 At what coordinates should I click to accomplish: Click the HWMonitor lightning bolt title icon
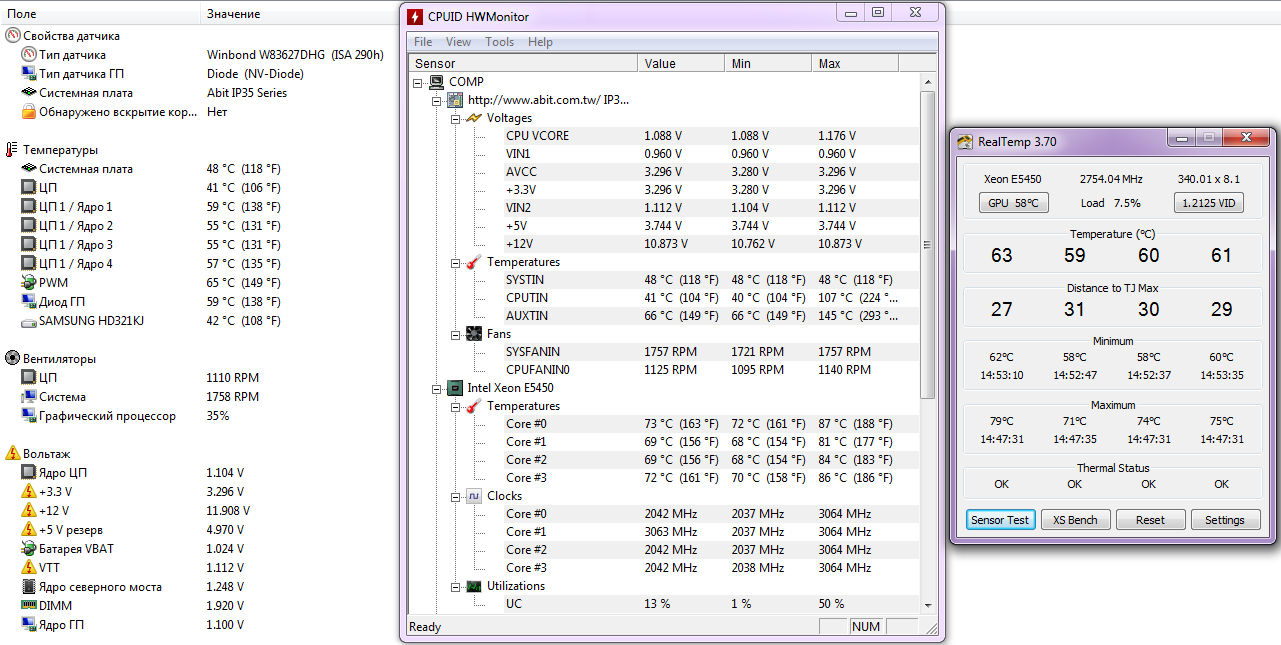[x=415, y=16]
